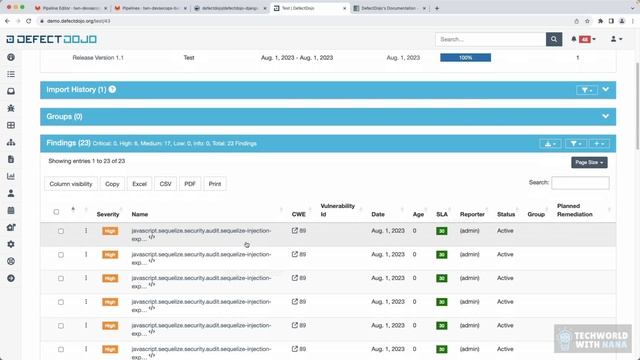
Task: Open the Calendar icon in sidebar
Action: click(x=11, y=210)
